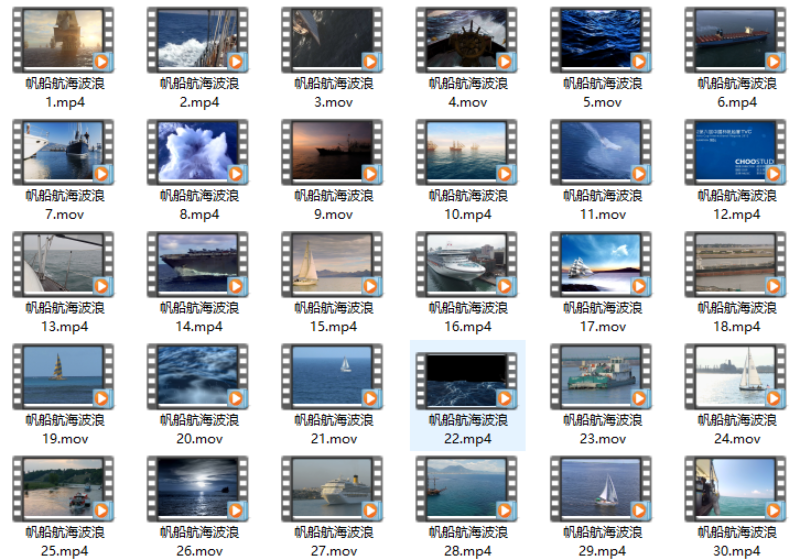Viewport: 800px width, 560px height.
Task: Select cargo ship video icon 帆船航海波浪6.mp4
Action: pos(735,40)
